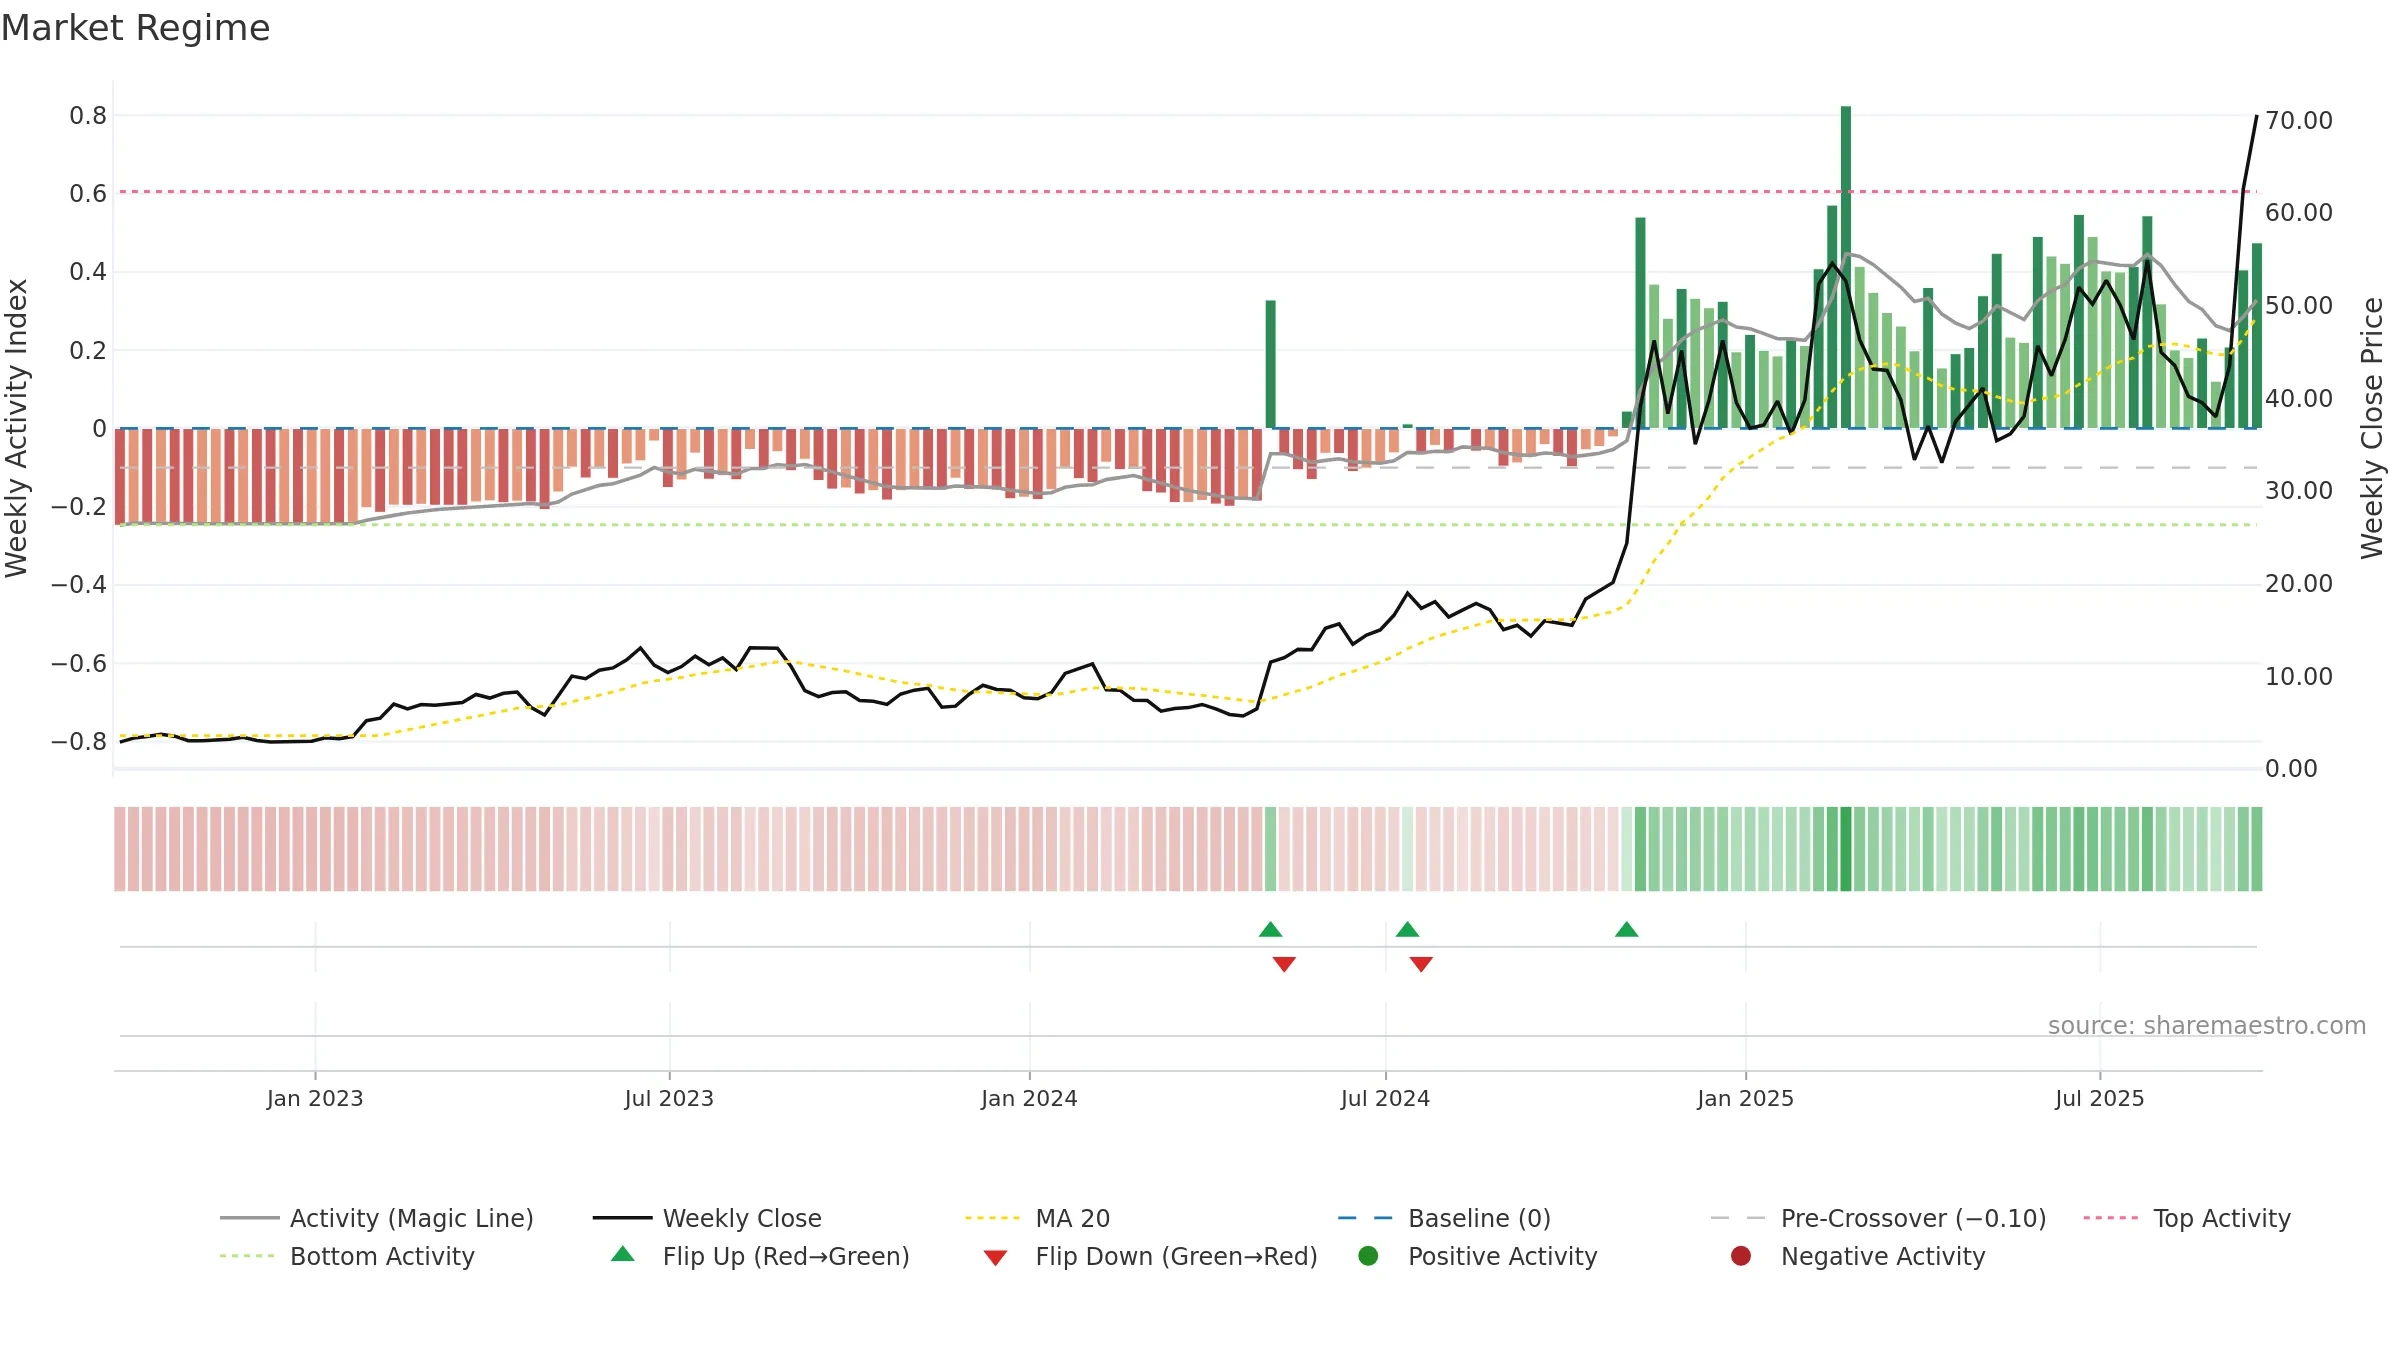
Task: Click the source: sharemaestro.com text
Action: click(x=2207, y=1026)
